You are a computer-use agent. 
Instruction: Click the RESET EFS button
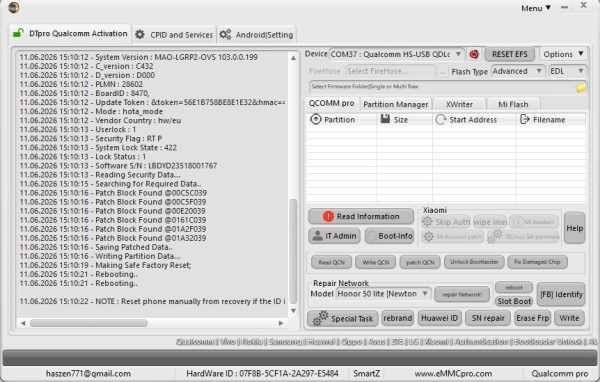(x=510, y=54)
